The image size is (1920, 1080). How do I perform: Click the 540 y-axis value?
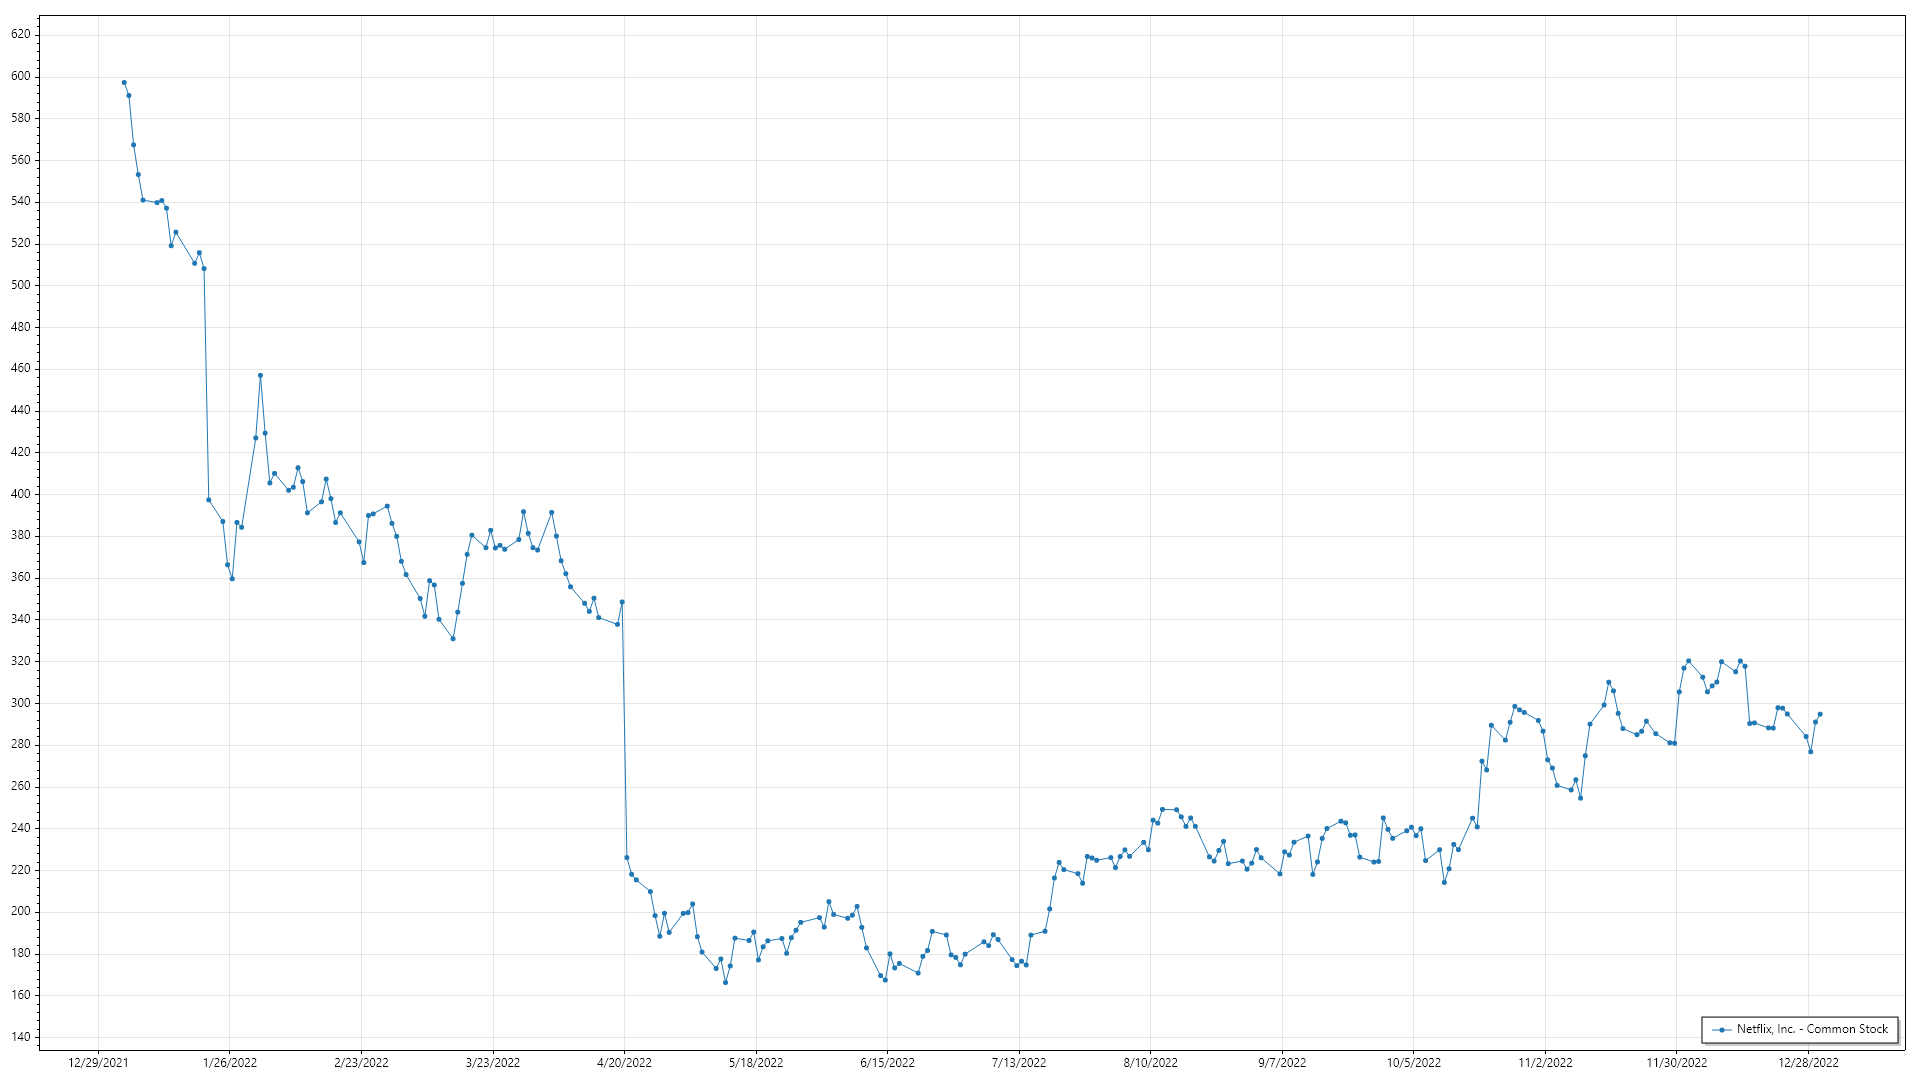coord(21,201)
